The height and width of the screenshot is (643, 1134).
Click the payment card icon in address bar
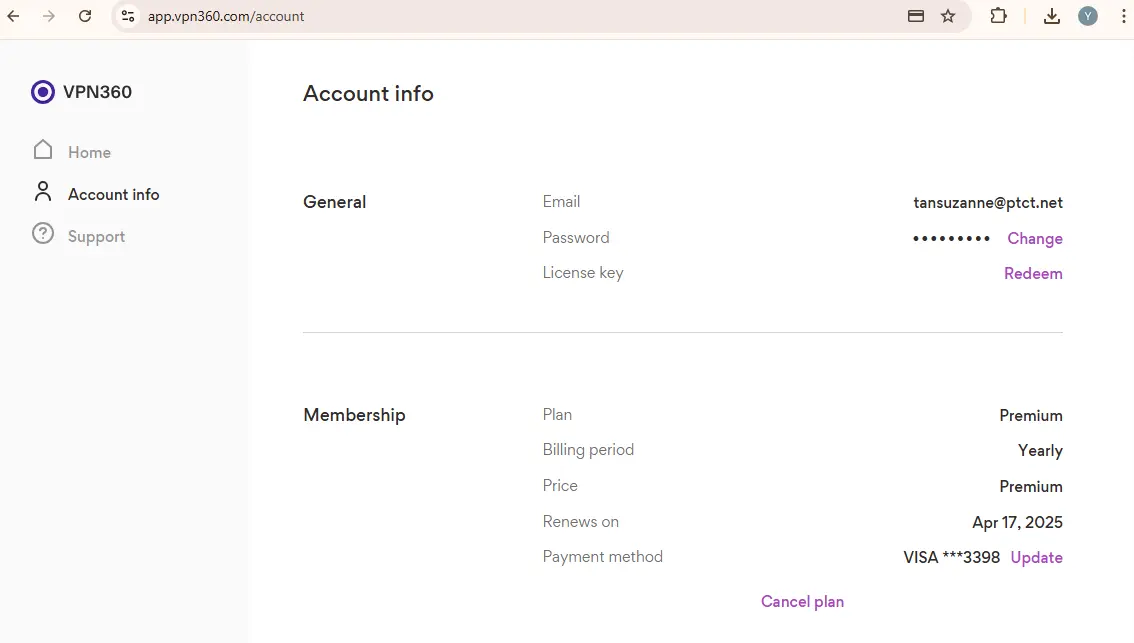pos(916,16)
